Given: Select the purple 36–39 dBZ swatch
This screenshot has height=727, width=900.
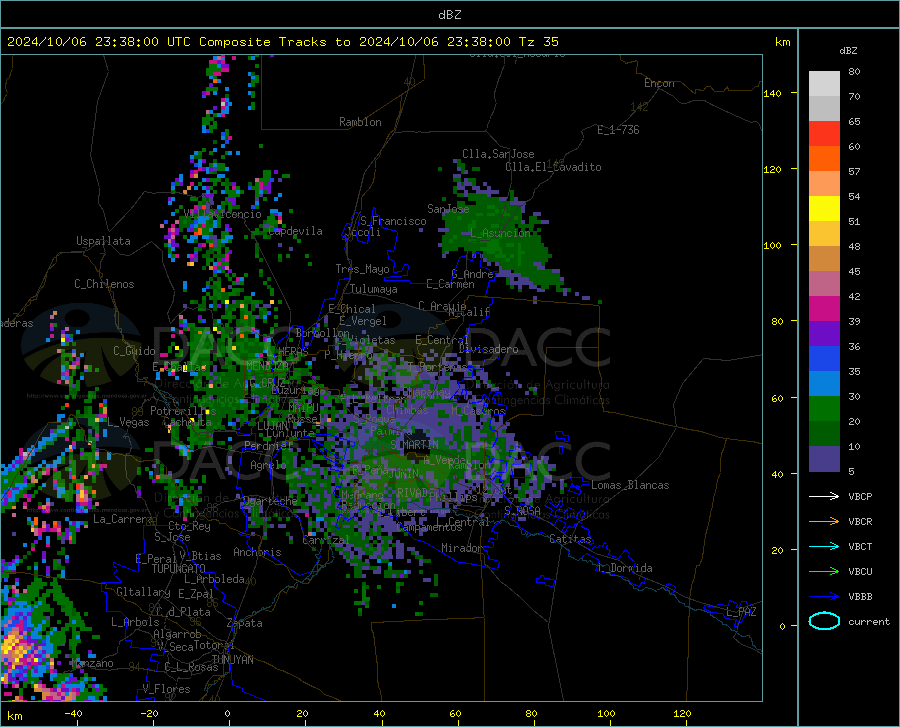Looking at the screenshot, I should (x=824, y=334).
